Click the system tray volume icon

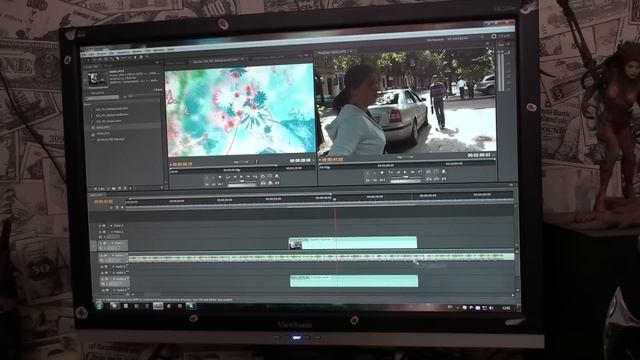pos(491,308)
